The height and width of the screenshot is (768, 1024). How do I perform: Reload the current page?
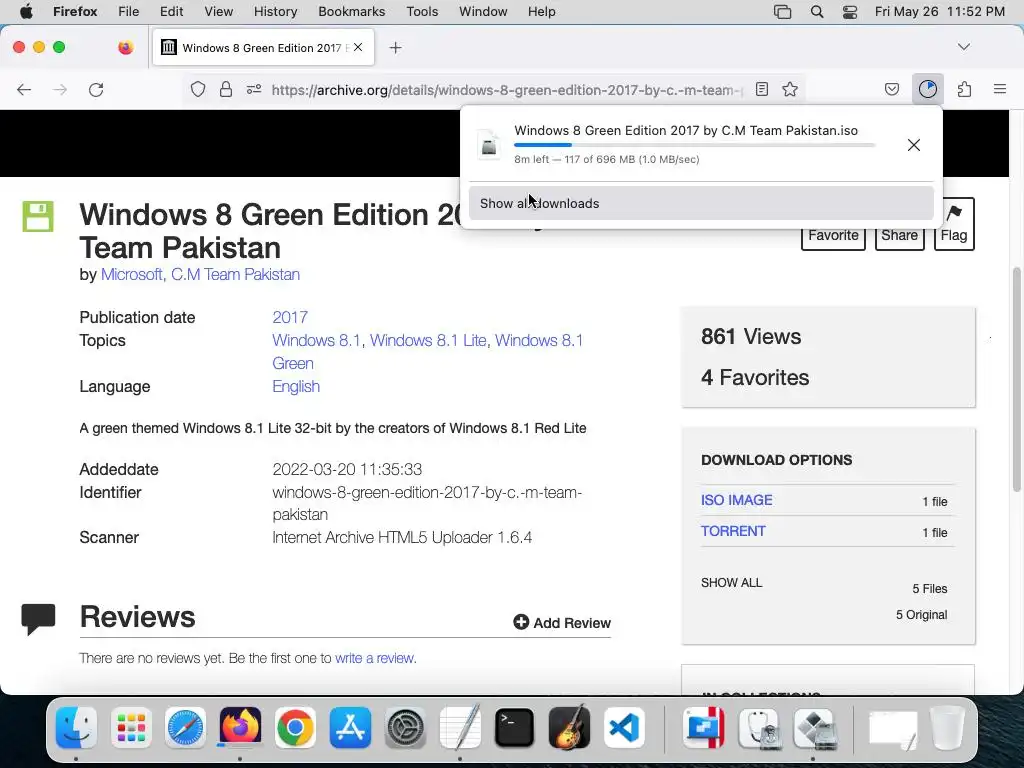click(96, 89)
